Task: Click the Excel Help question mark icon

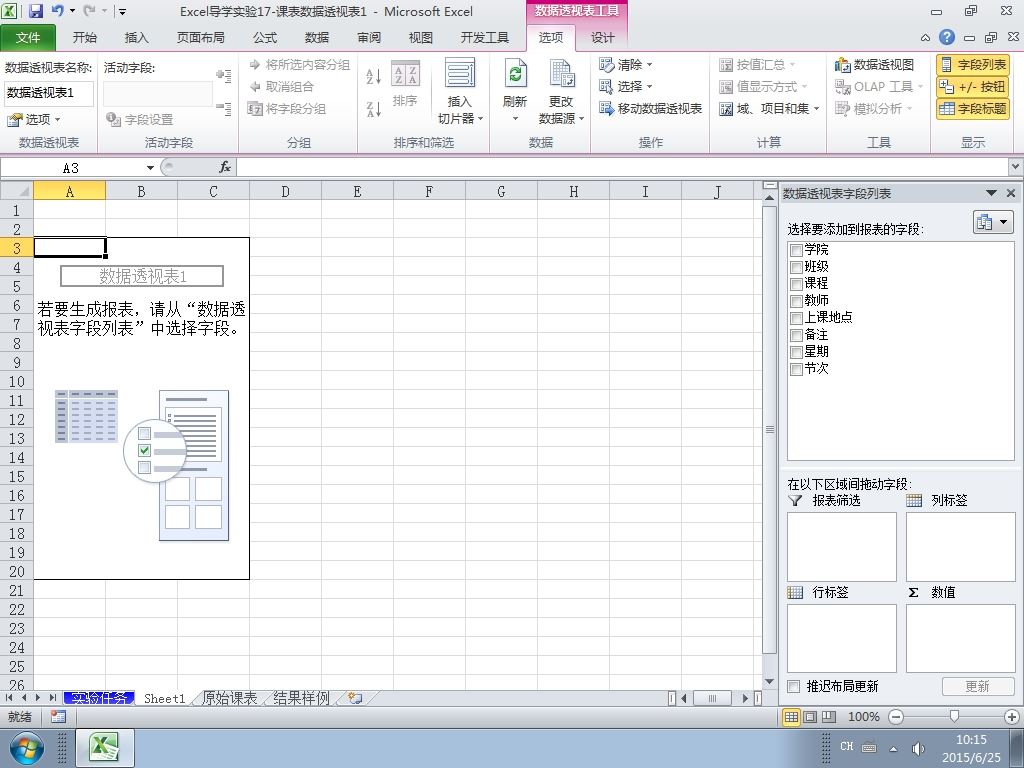Action: pyautogui.click(x=946, y=37)
